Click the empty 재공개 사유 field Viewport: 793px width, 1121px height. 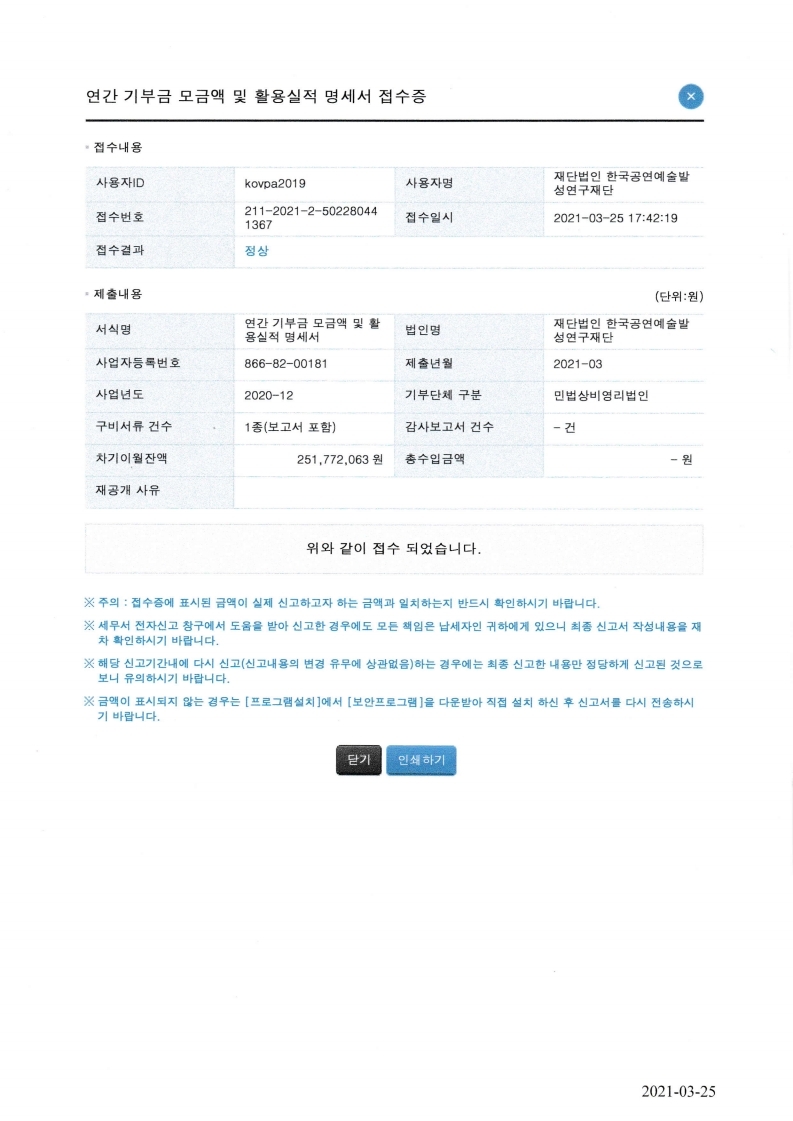pyautogui.click(x=467, y=491)
